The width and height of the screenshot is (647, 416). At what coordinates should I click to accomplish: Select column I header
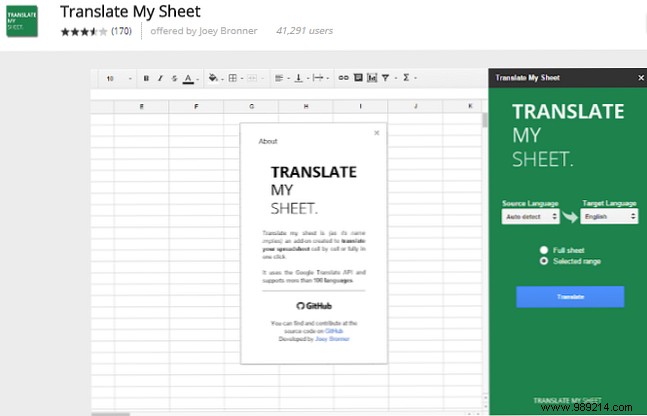point(360,106)
